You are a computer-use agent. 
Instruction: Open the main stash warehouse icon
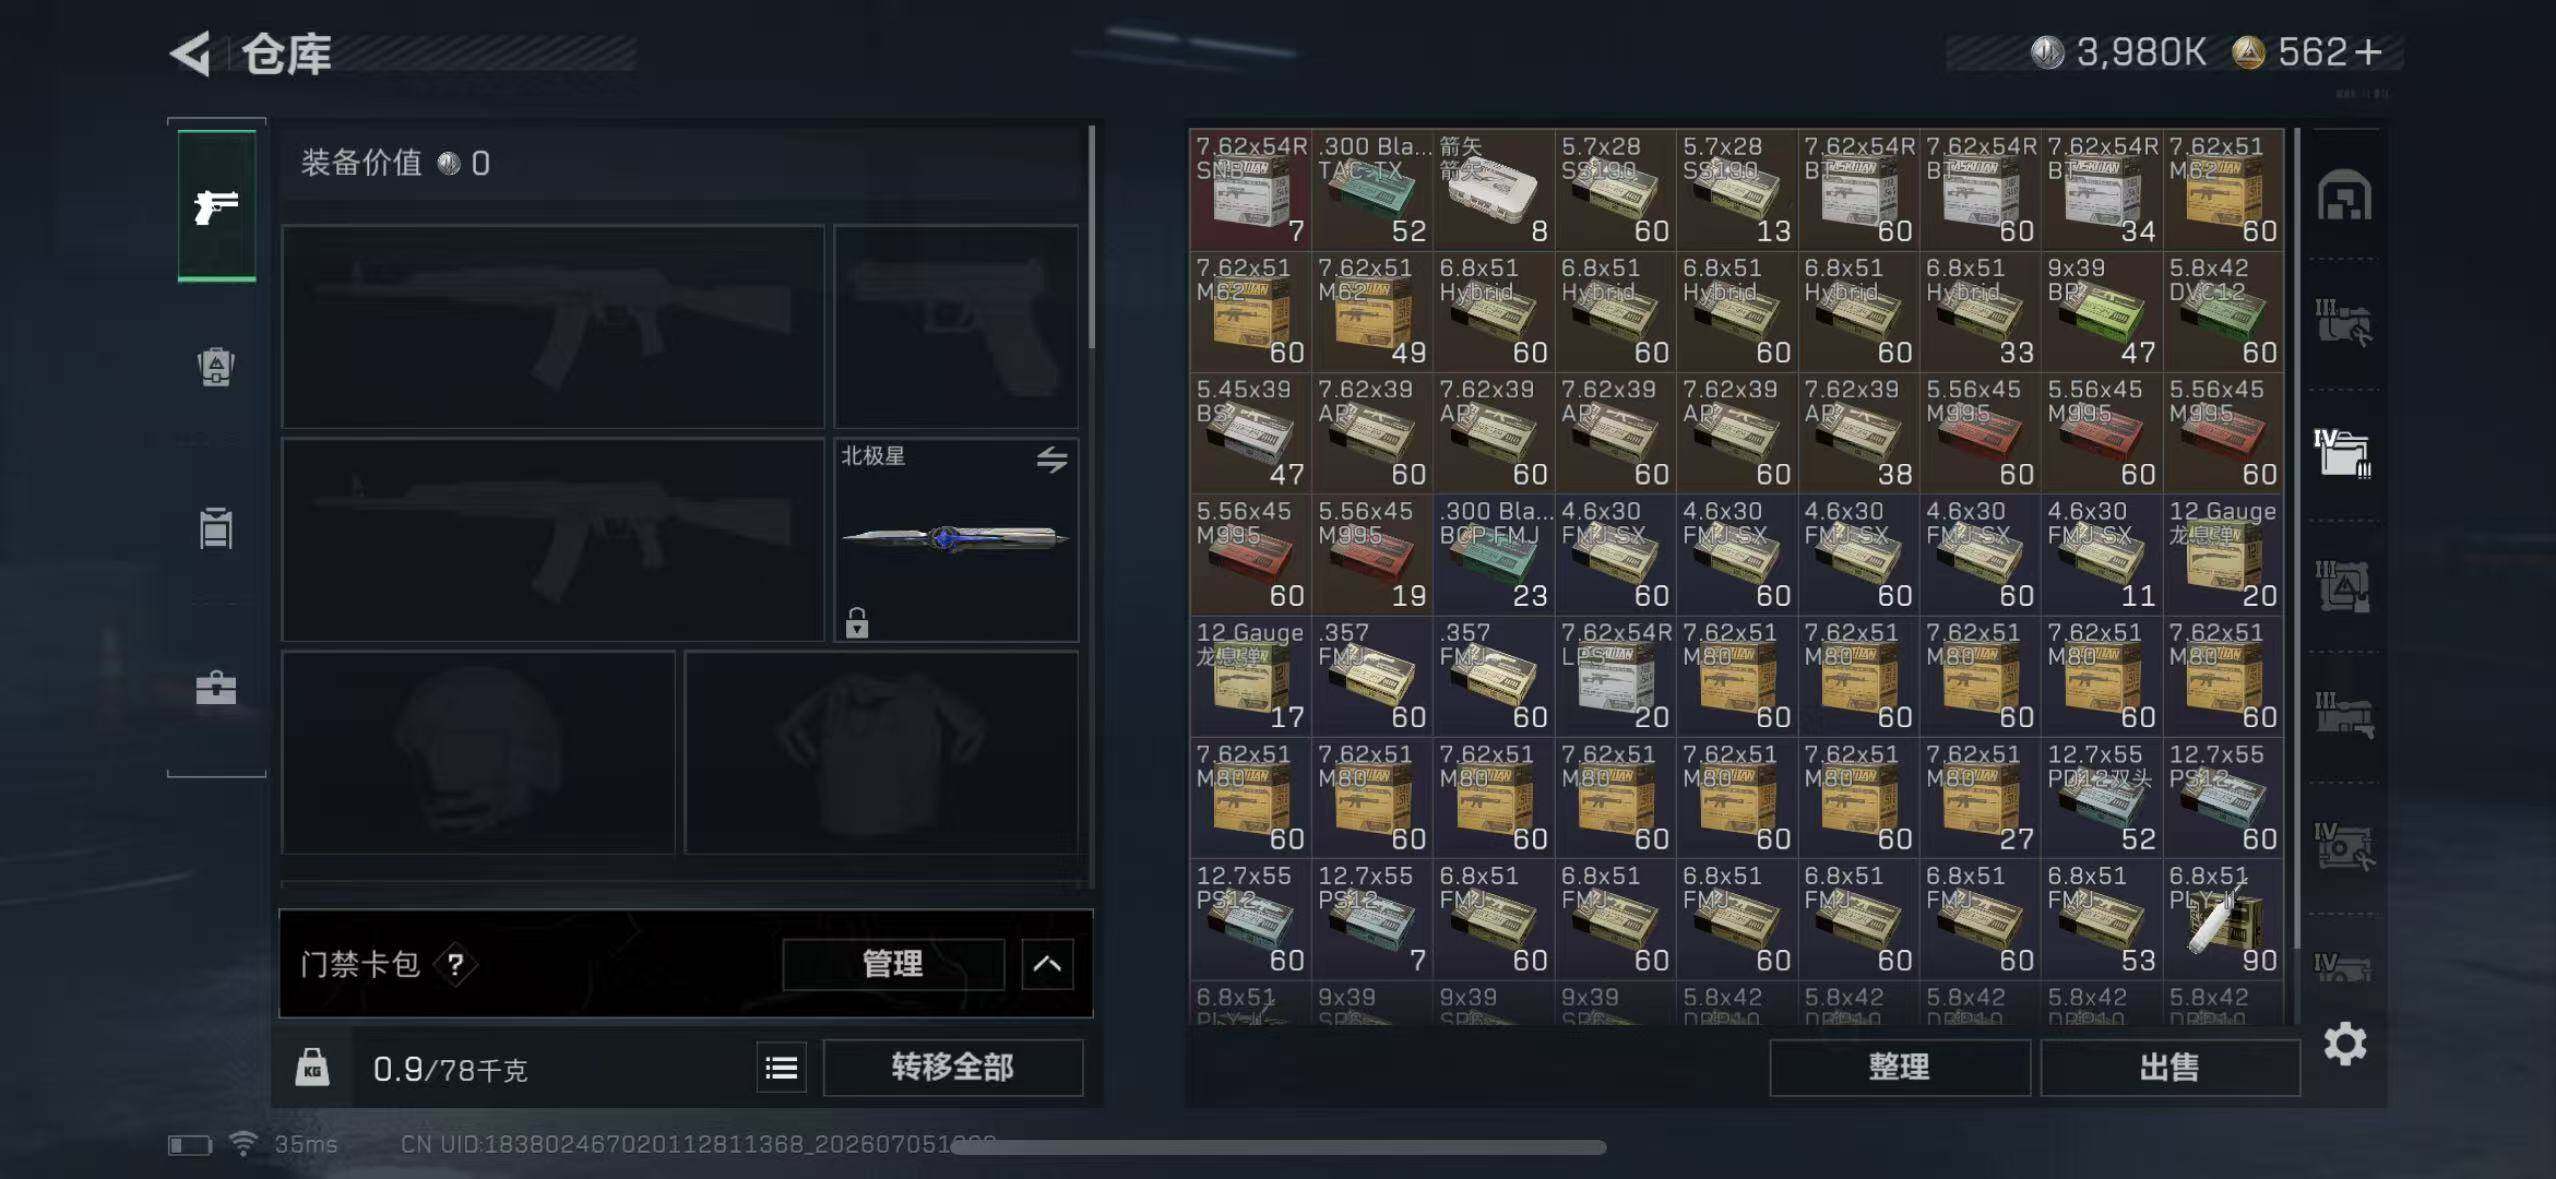(x=2344, y=195)
